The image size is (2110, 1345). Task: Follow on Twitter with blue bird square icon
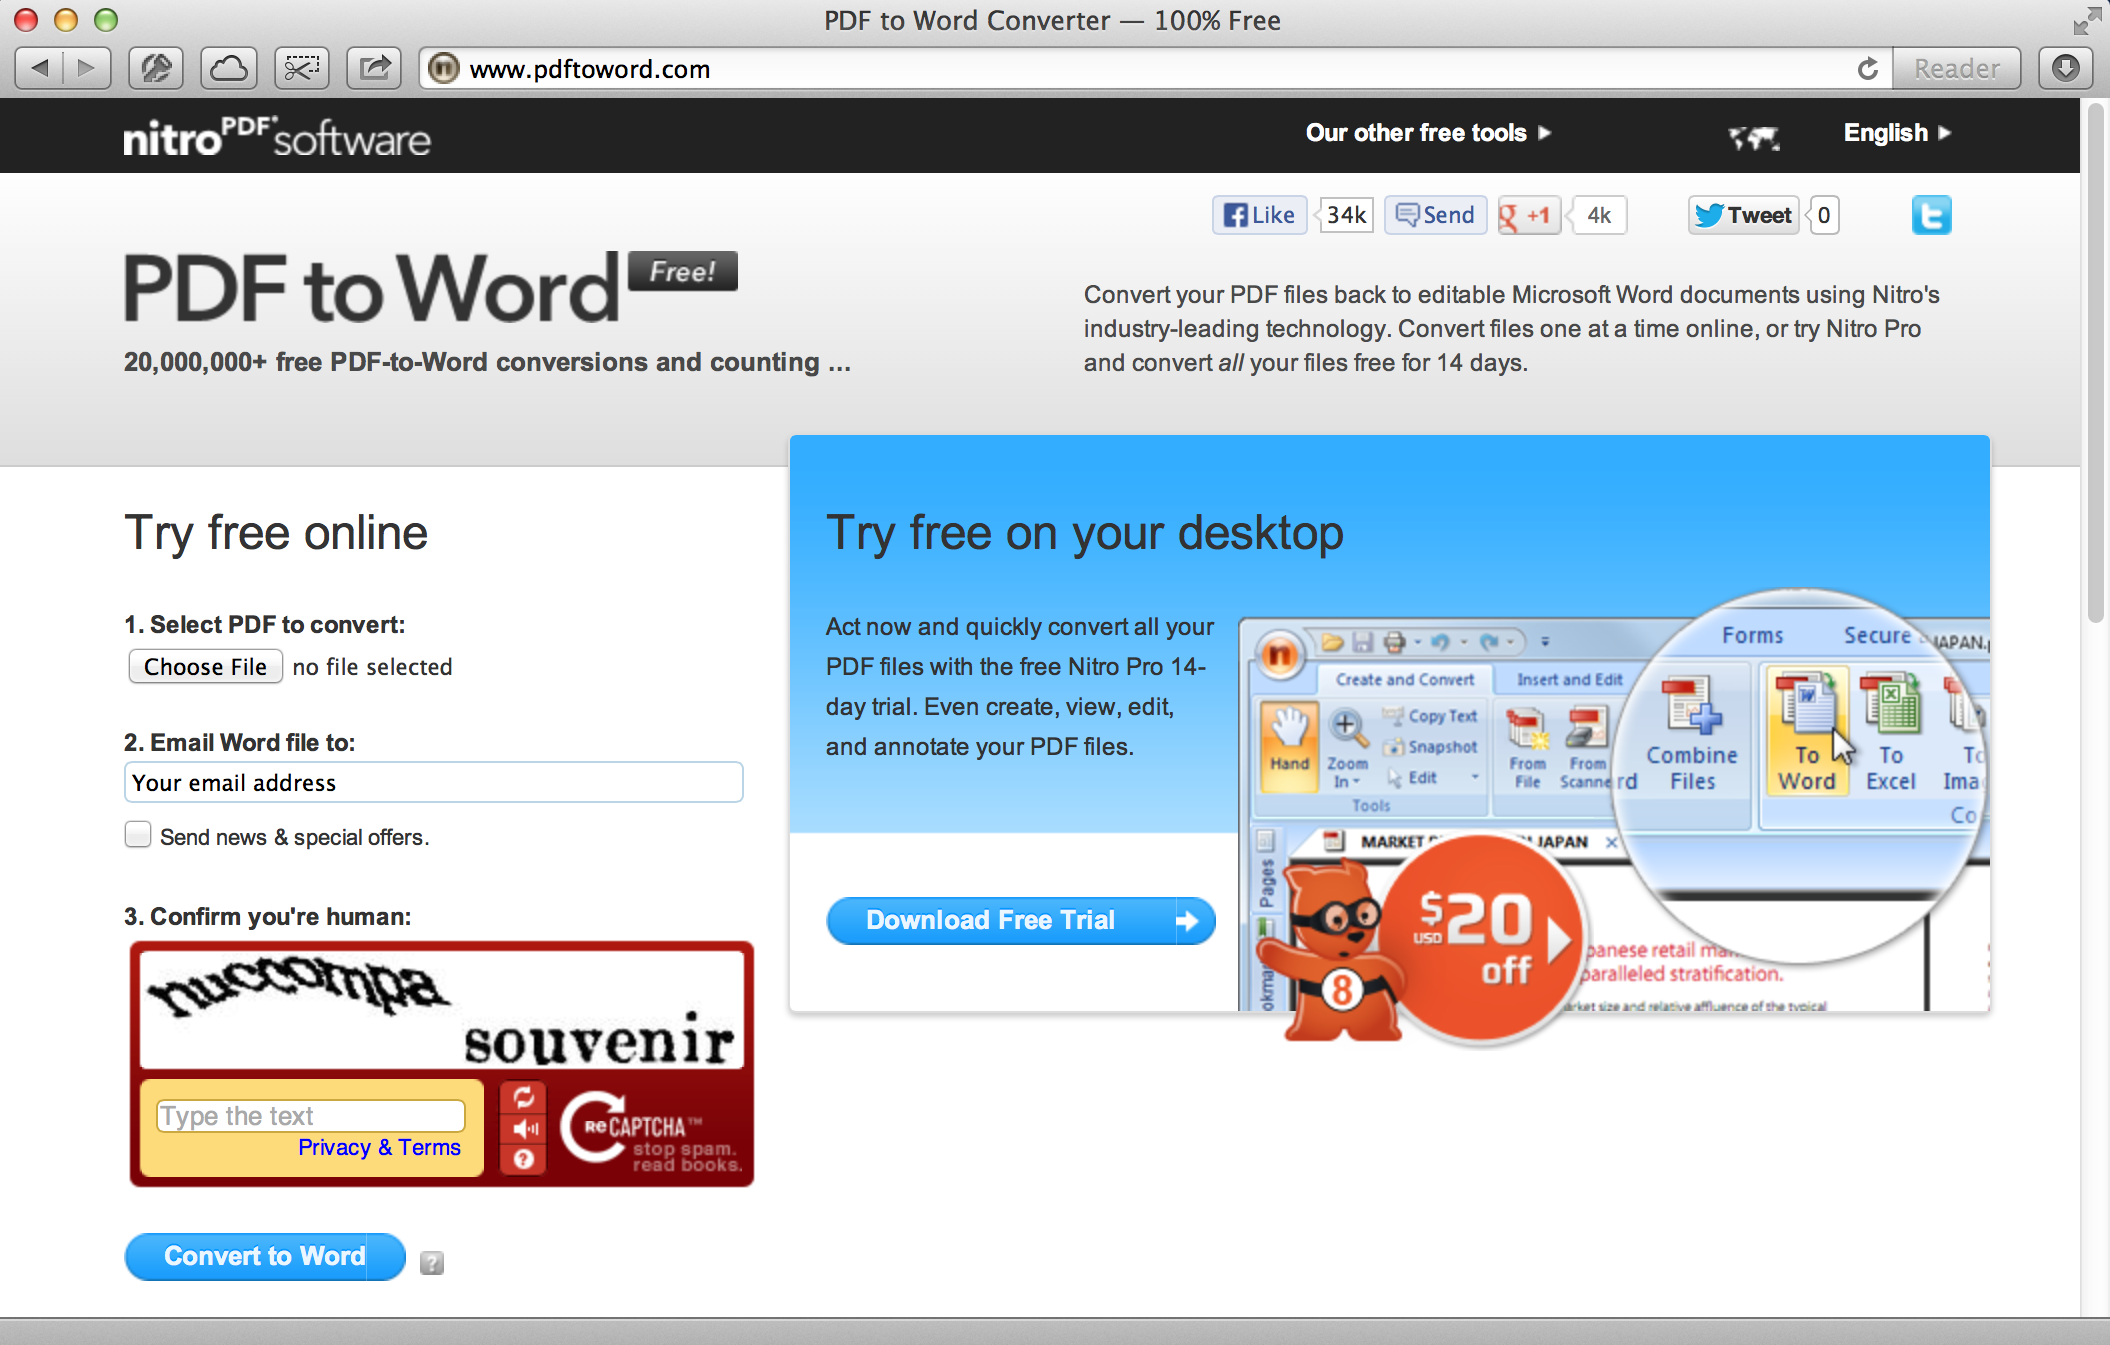(x=1931, y=215)
